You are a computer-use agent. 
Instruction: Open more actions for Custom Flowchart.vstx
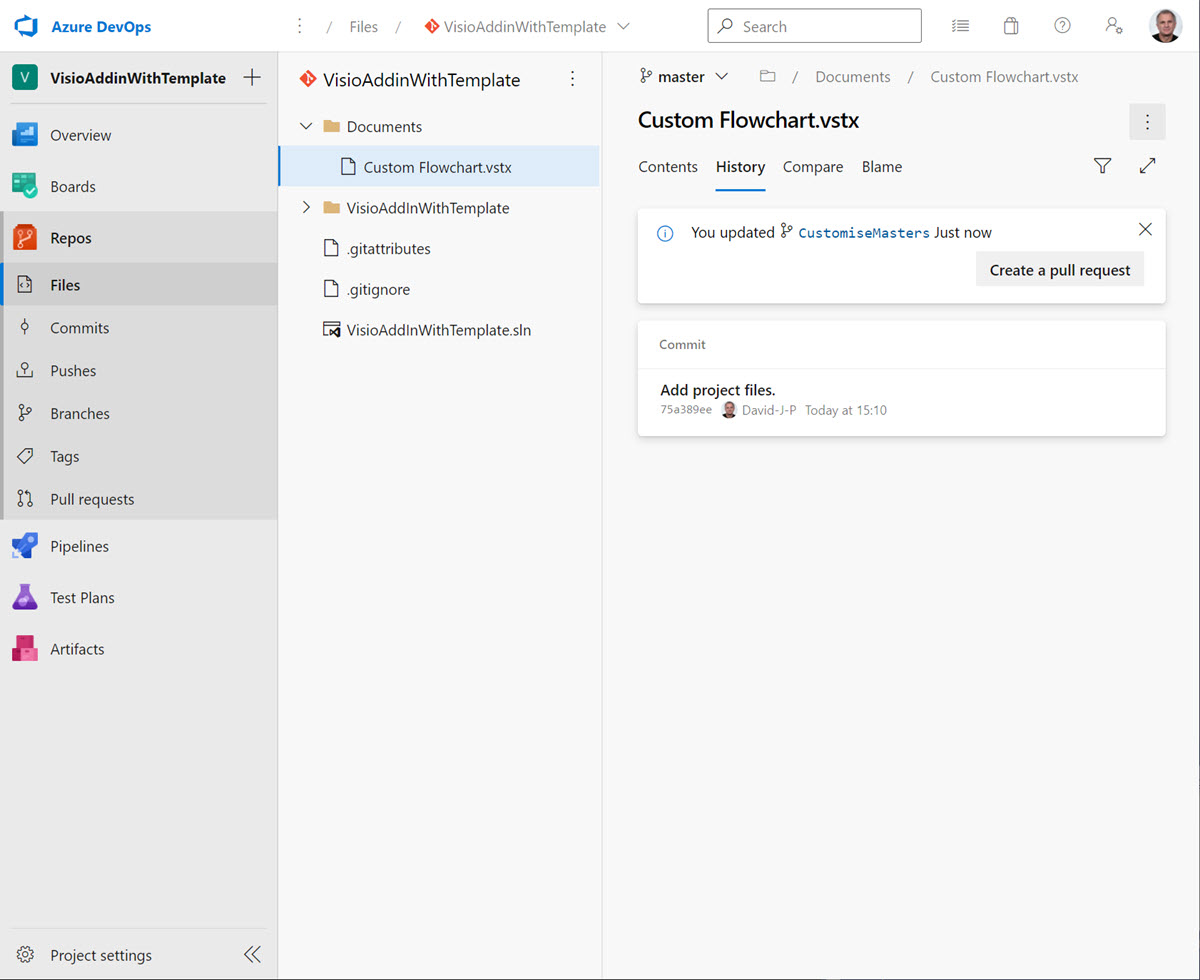point(1147,122)
